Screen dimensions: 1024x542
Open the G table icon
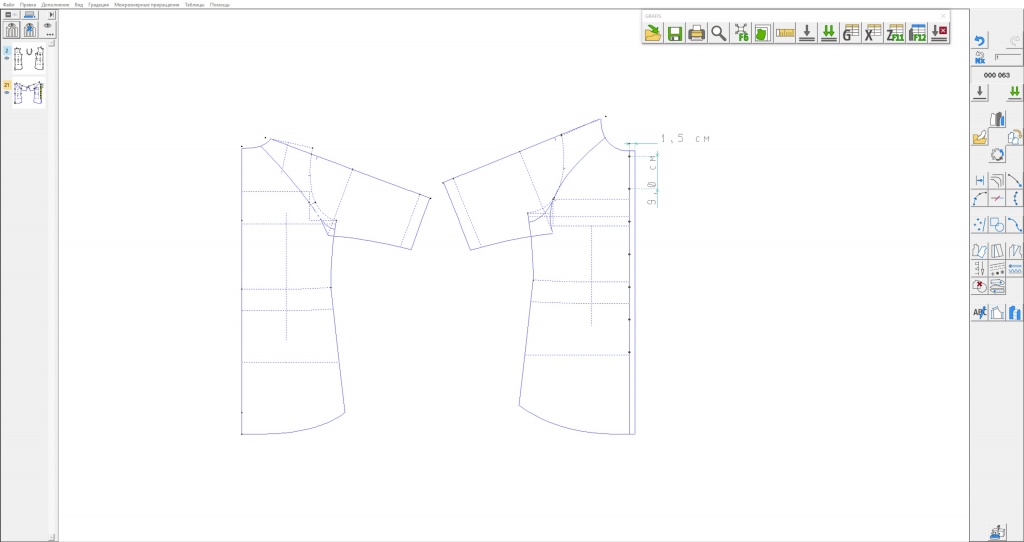(850, 33)
